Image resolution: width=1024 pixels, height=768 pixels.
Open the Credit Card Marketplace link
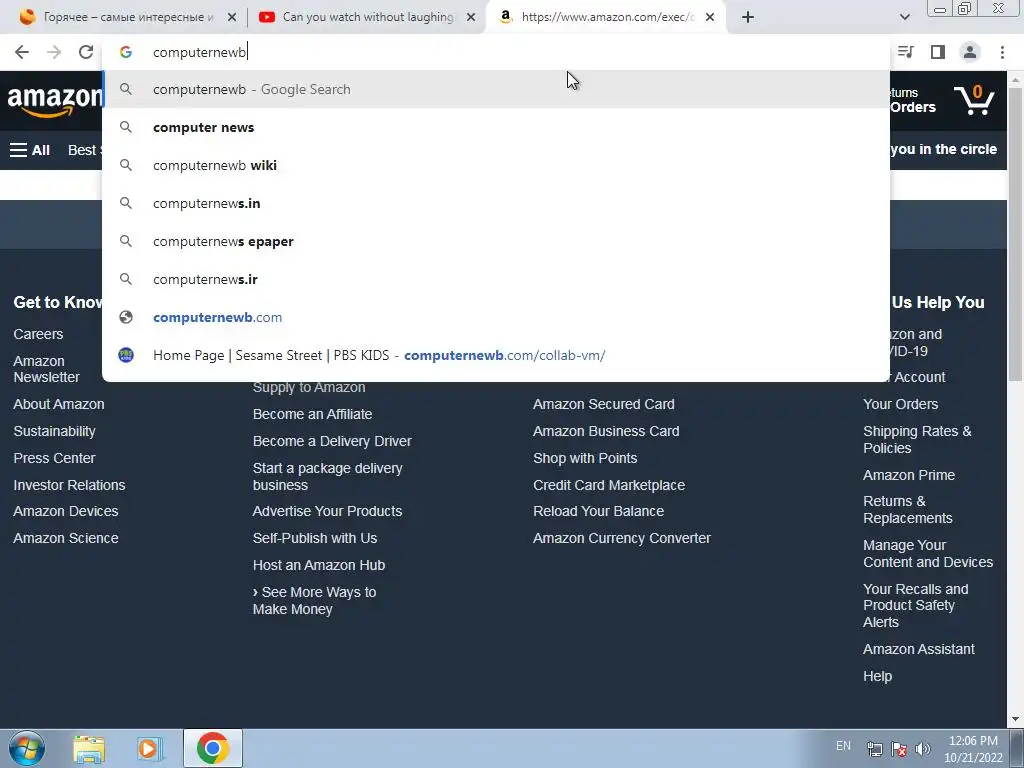tap(609, 485)
